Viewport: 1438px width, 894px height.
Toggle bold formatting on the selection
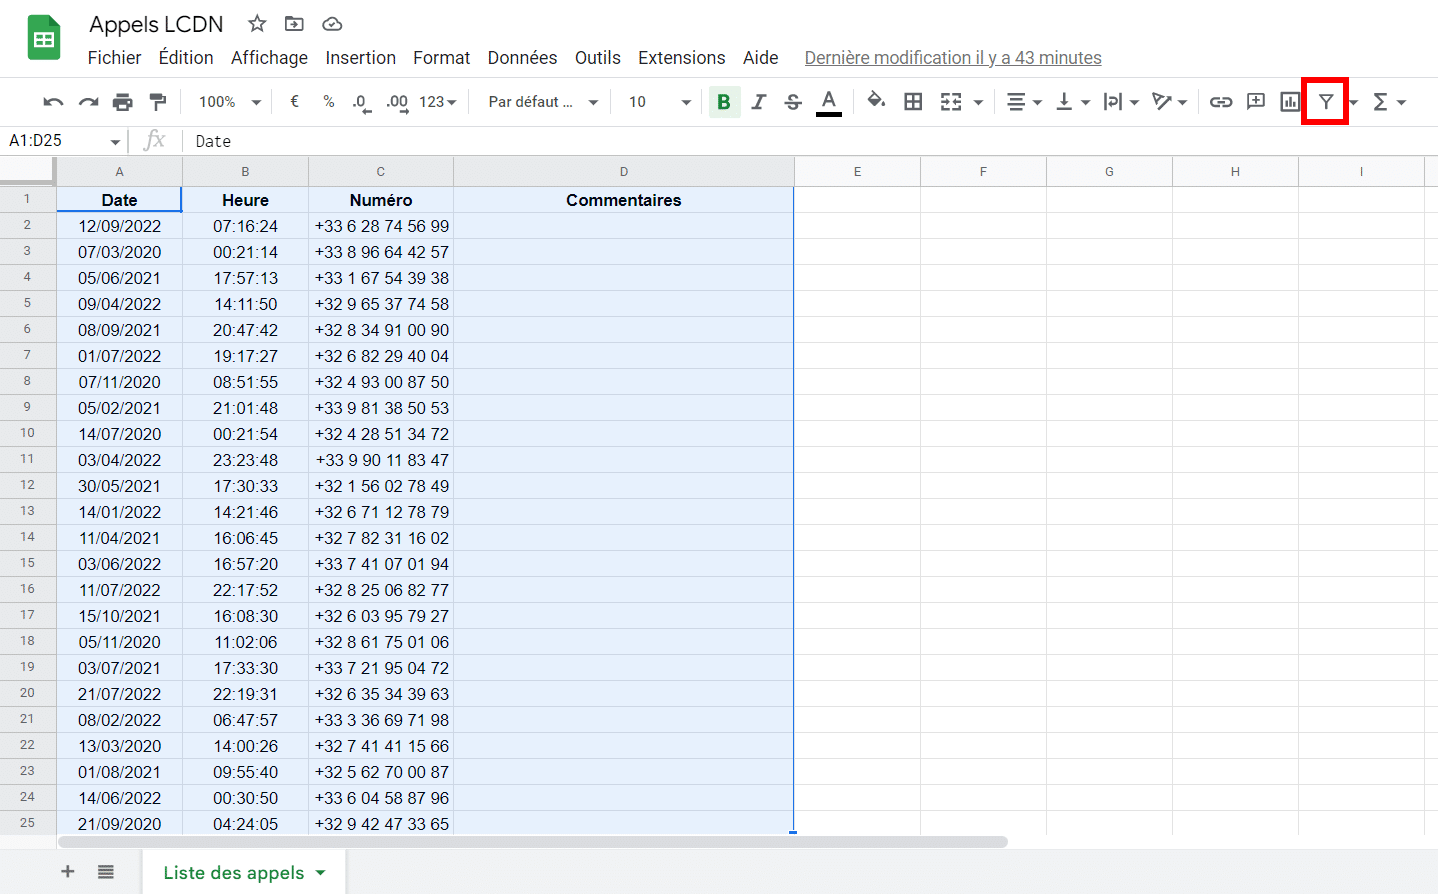(x=723, y=101)
